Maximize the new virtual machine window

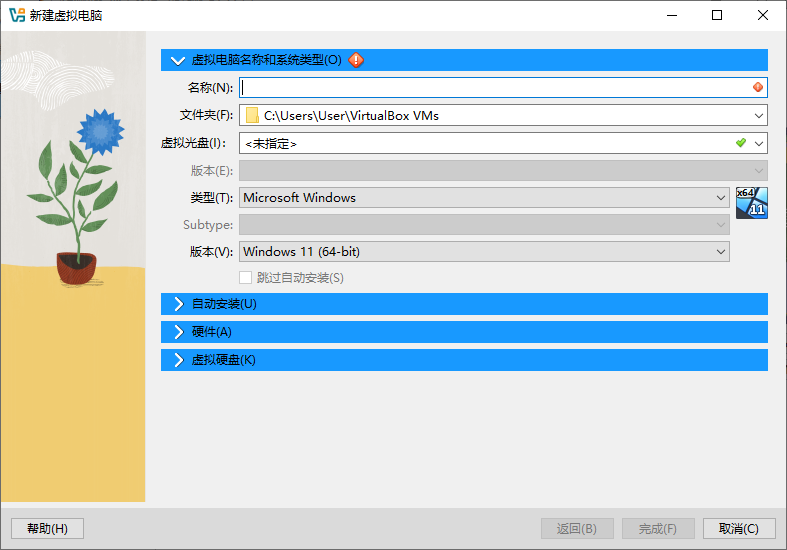[717, 15]
